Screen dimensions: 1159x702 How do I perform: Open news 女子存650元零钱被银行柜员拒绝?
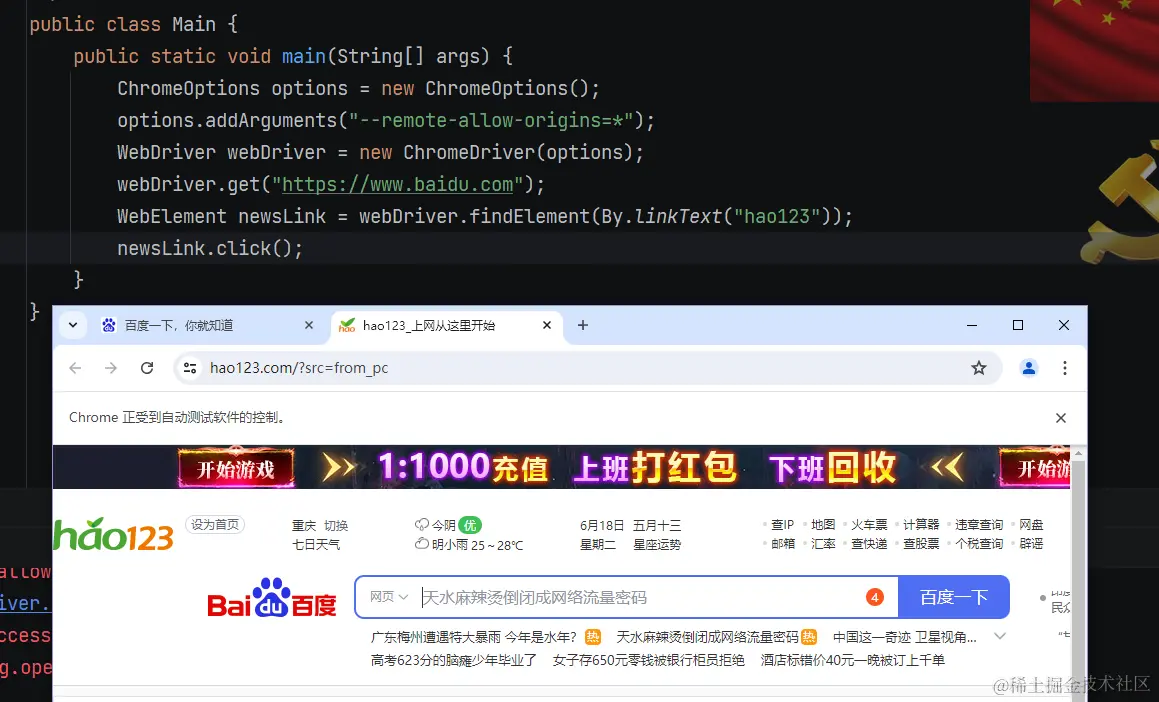click(x=648, y=660)
